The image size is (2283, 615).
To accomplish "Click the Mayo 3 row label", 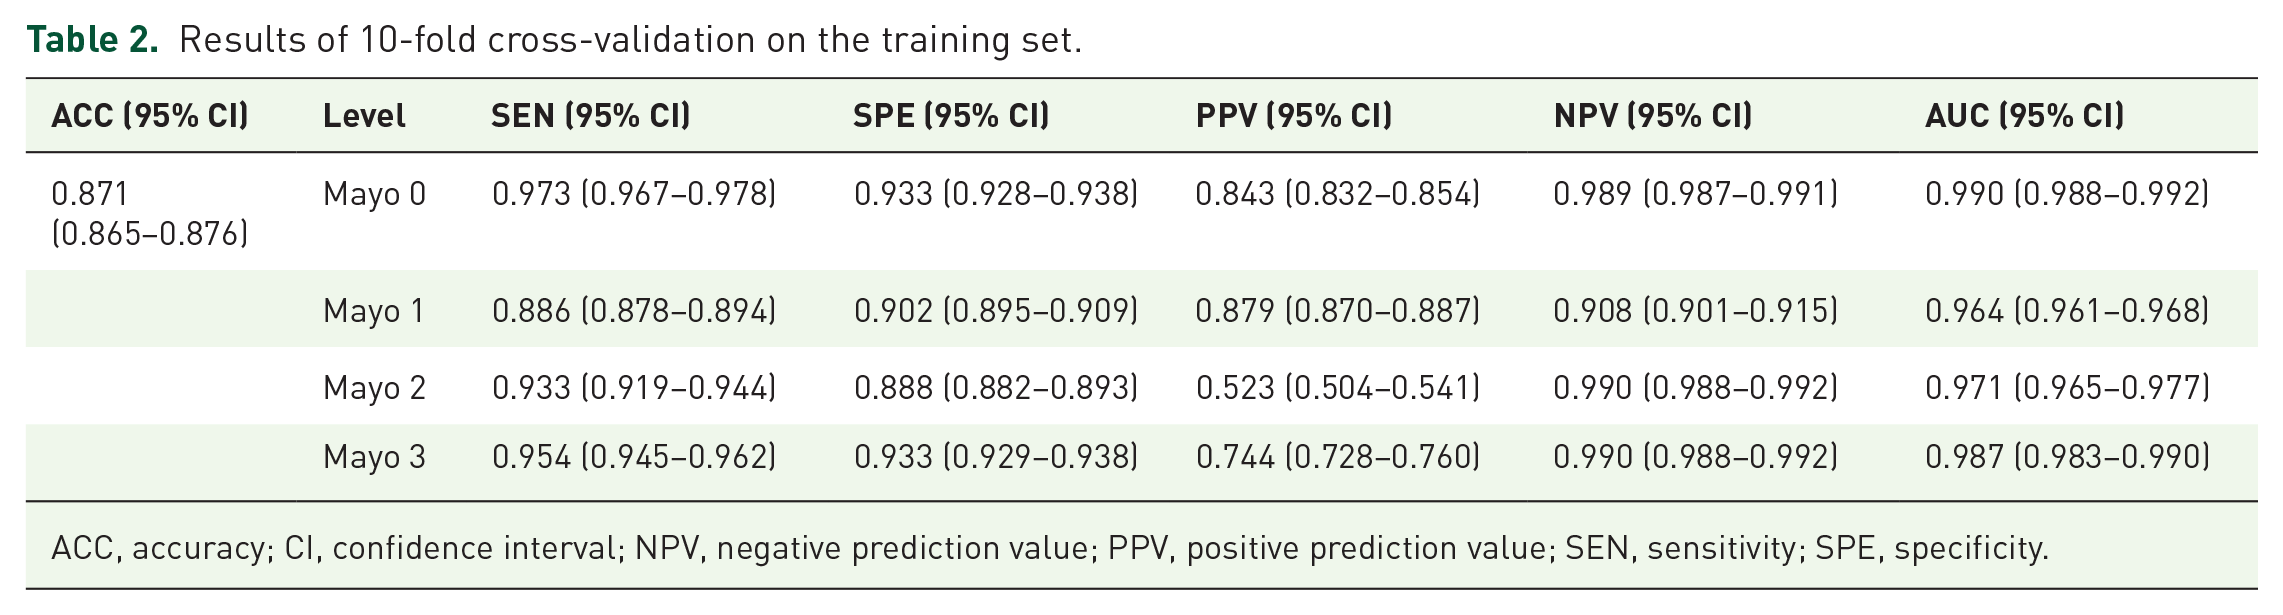I will click(374, 457).
